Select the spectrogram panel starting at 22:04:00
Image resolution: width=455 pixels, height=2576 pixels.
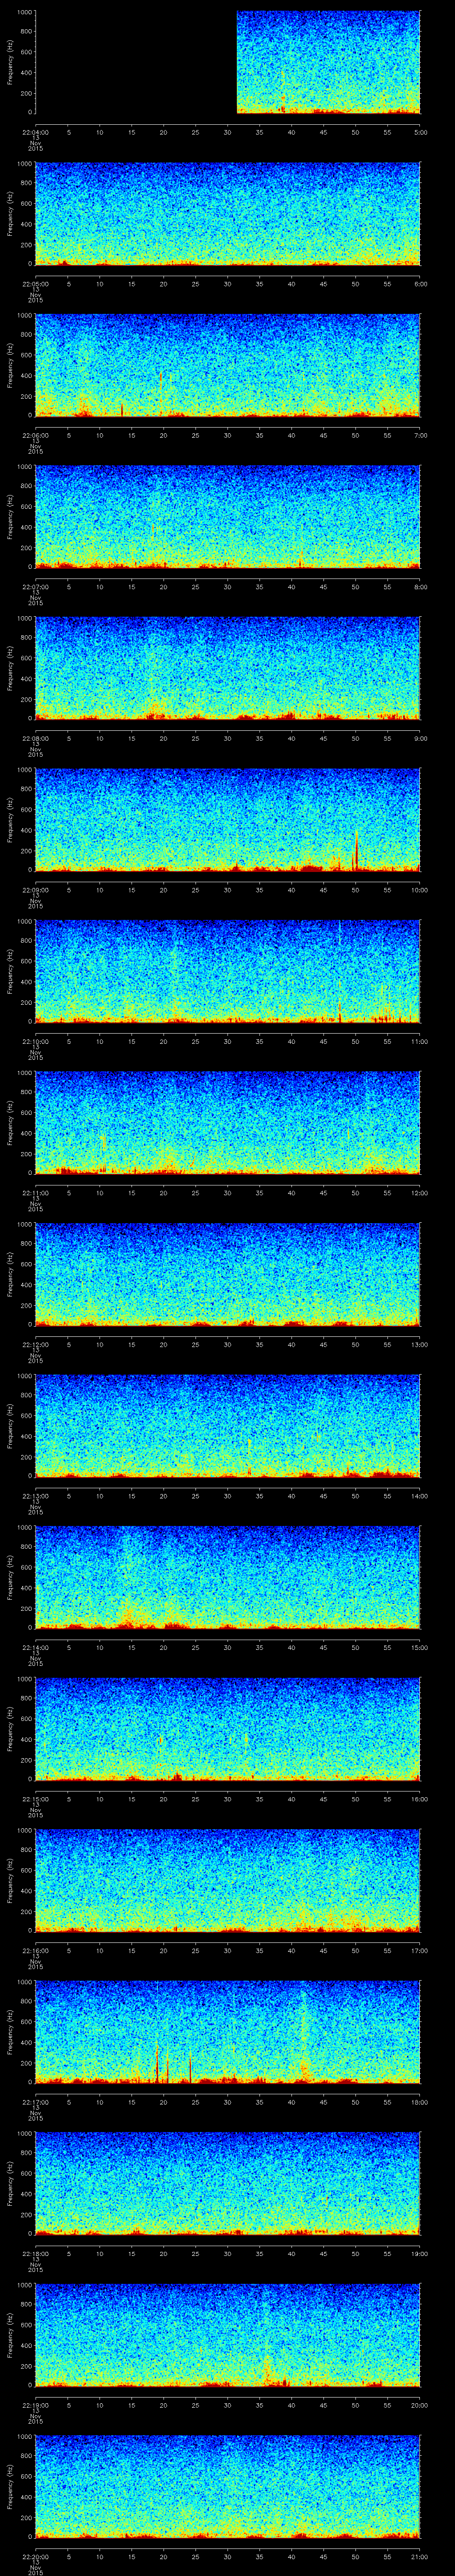(x=228, y=62)
